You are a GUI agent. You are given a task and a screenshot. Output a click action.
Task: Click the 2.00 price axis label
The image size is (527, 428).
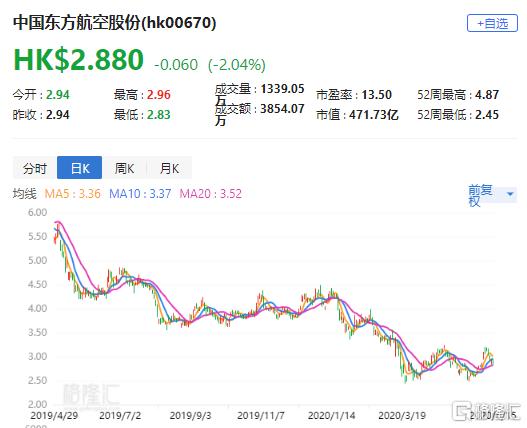click(37, 404)
